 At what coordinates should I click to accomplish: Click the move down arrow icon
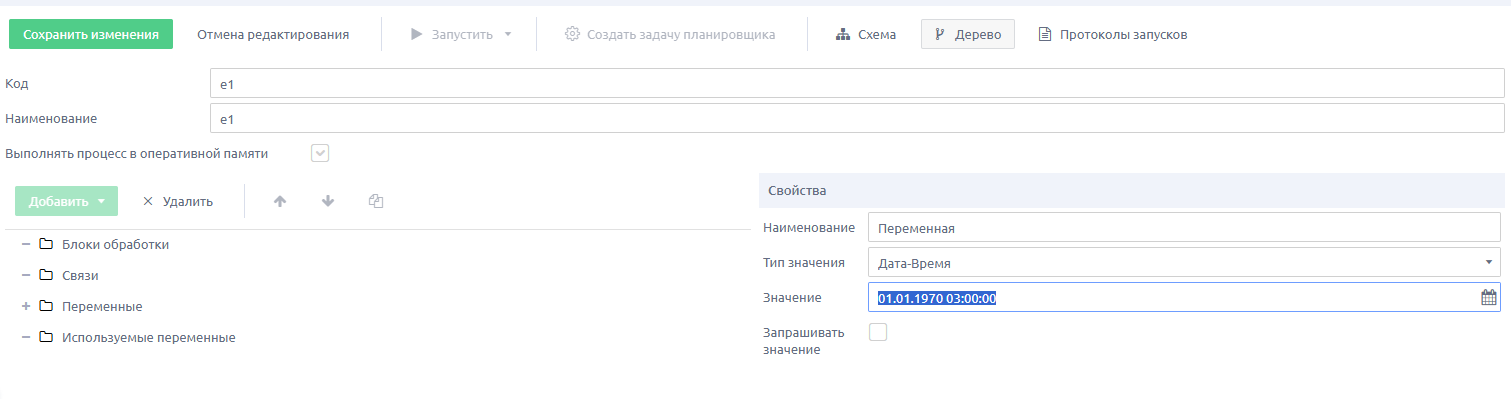point(328,201)
